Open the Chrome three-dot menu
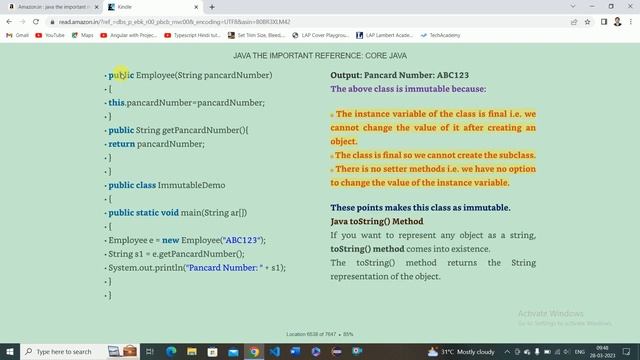 coord(631,22)
